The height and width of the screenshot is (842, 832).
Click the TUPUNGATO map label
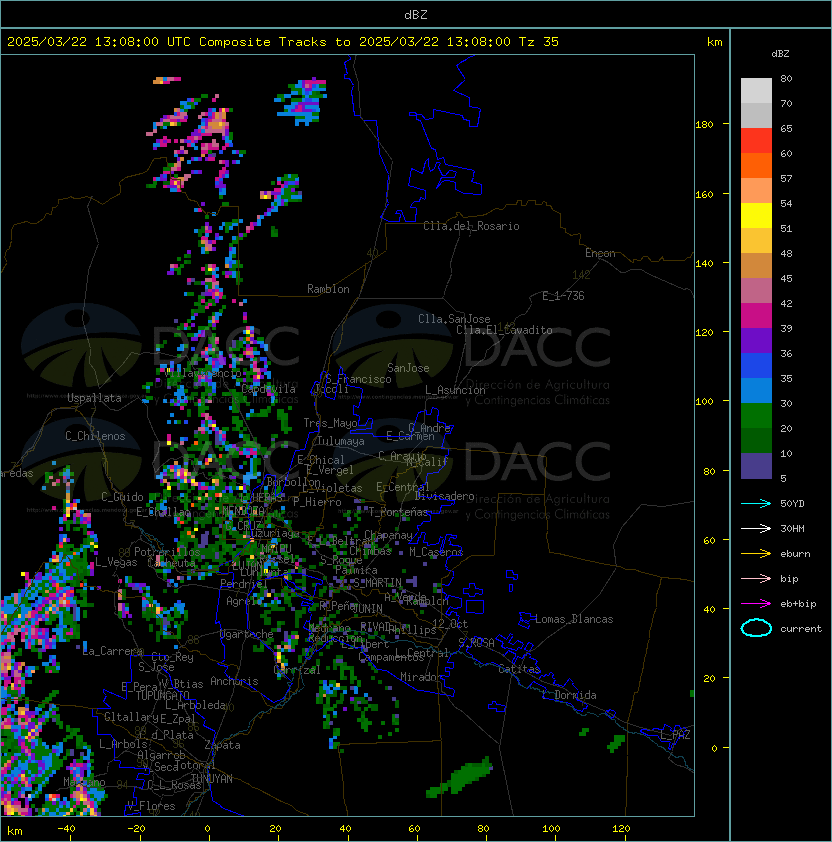162,696
